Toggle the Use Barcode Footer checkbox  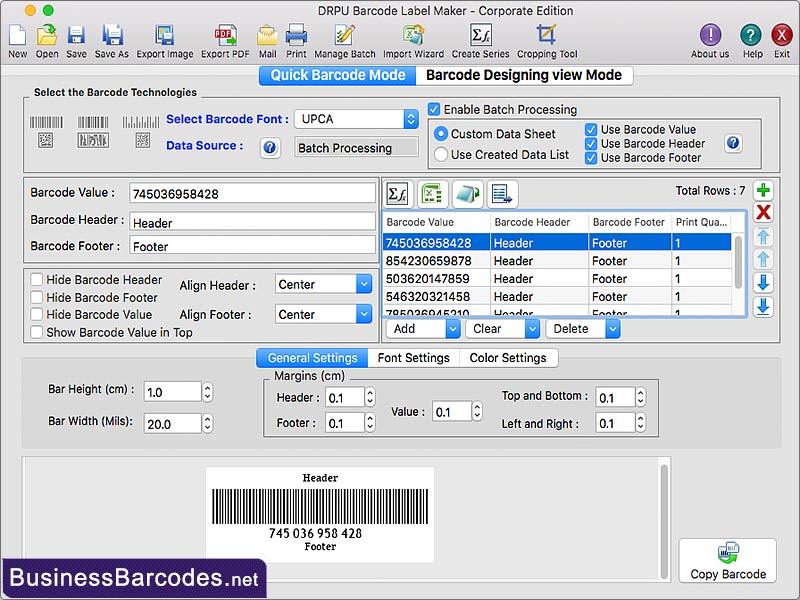coord(593,158)
